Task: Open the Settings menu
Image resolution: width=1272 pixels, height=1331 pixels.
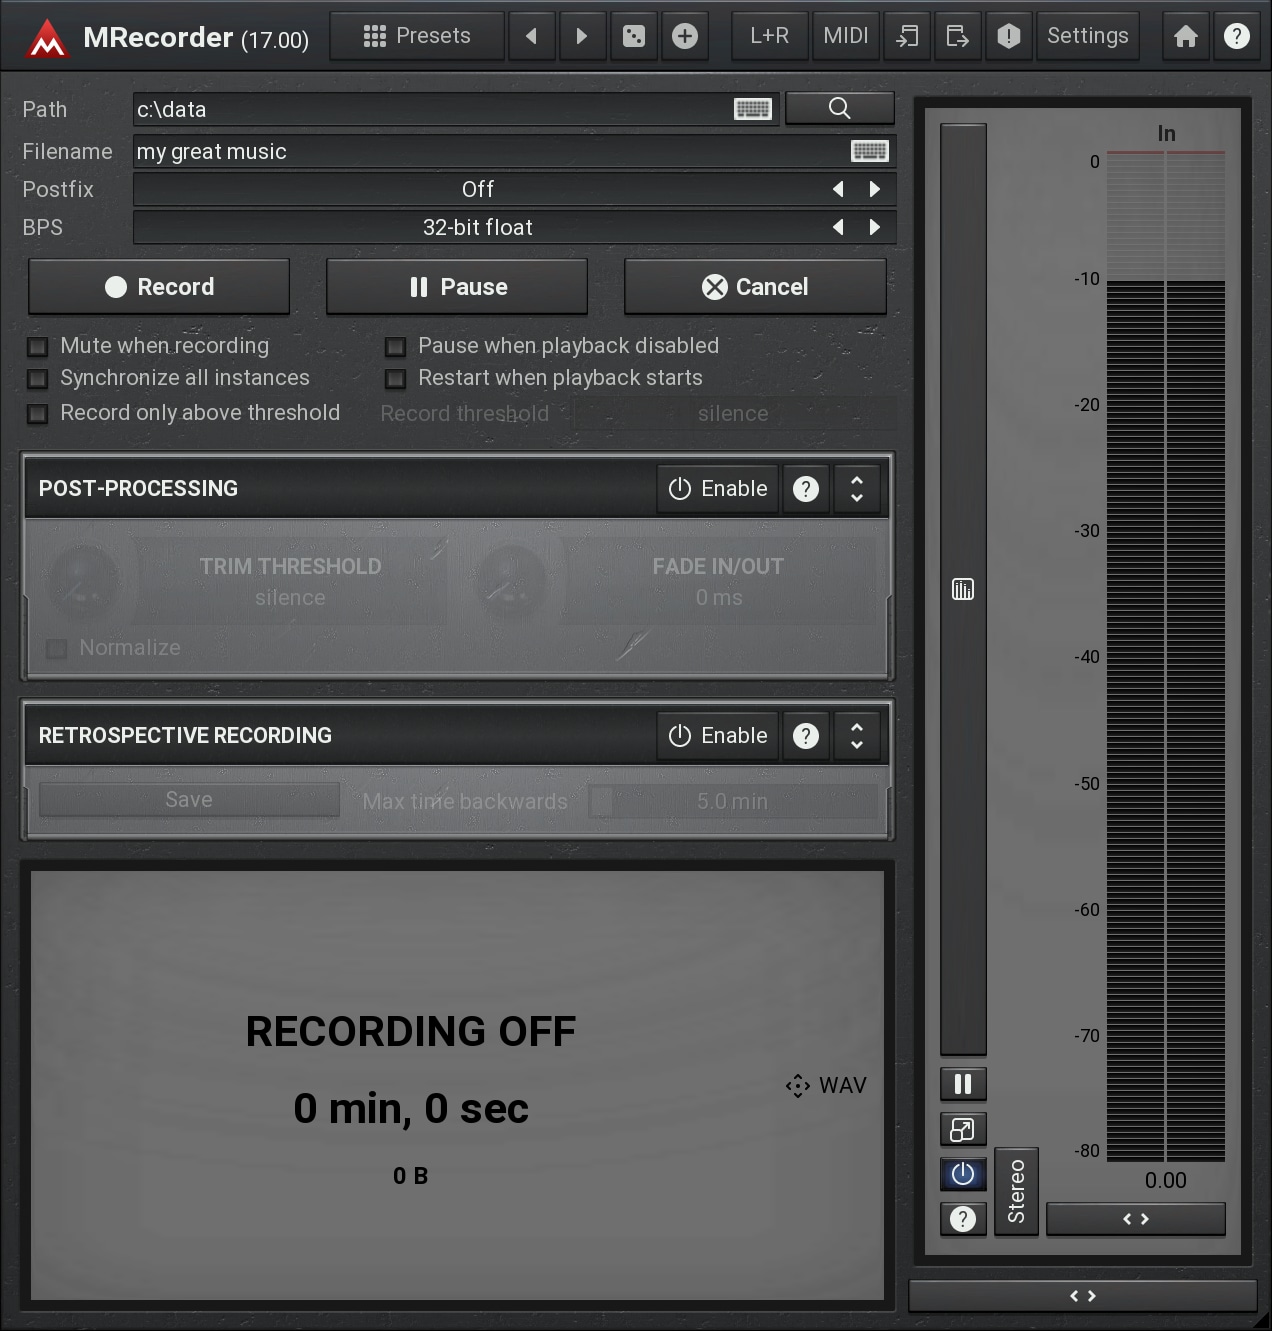Action: pos(1087,37)
